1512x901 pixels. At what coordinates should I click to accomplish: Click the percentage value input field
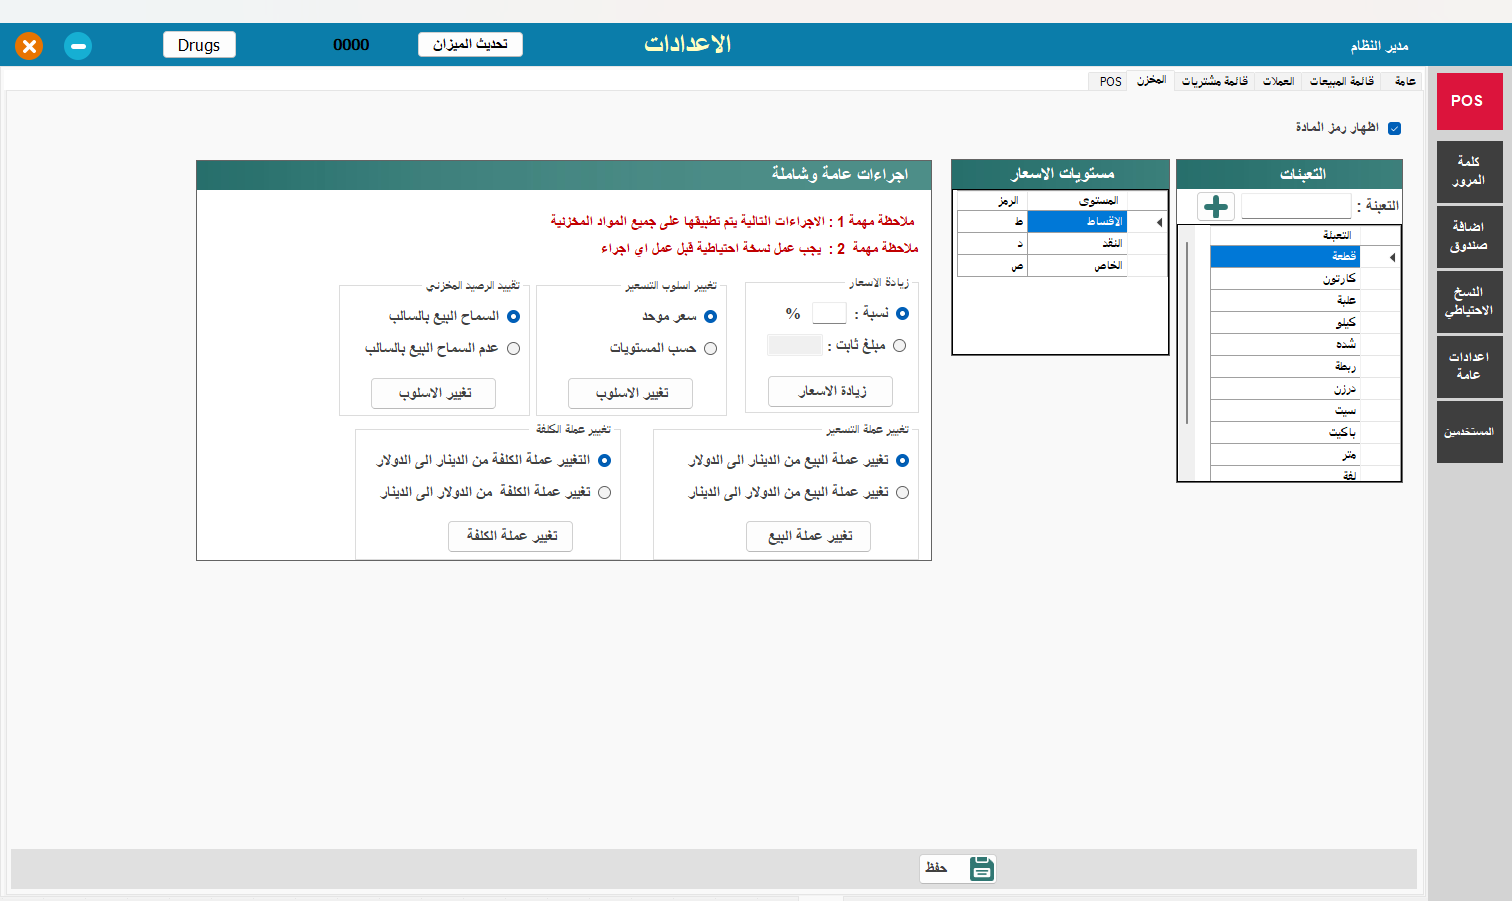pyautogui.click(x=829, y=313)
